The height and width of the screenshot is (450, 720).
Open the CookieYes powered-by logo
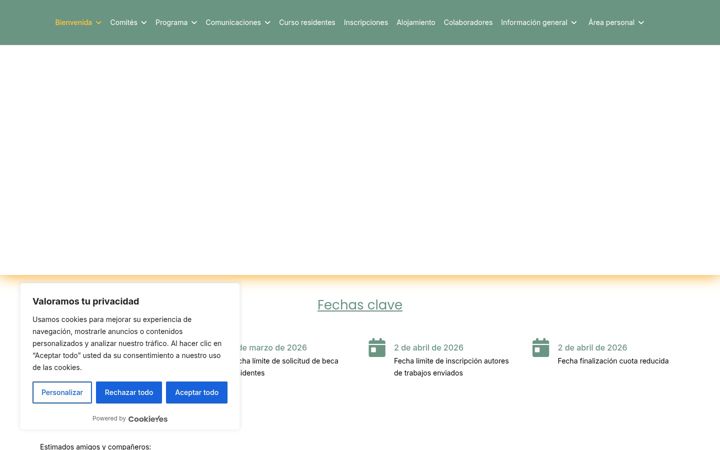[148, 419]
